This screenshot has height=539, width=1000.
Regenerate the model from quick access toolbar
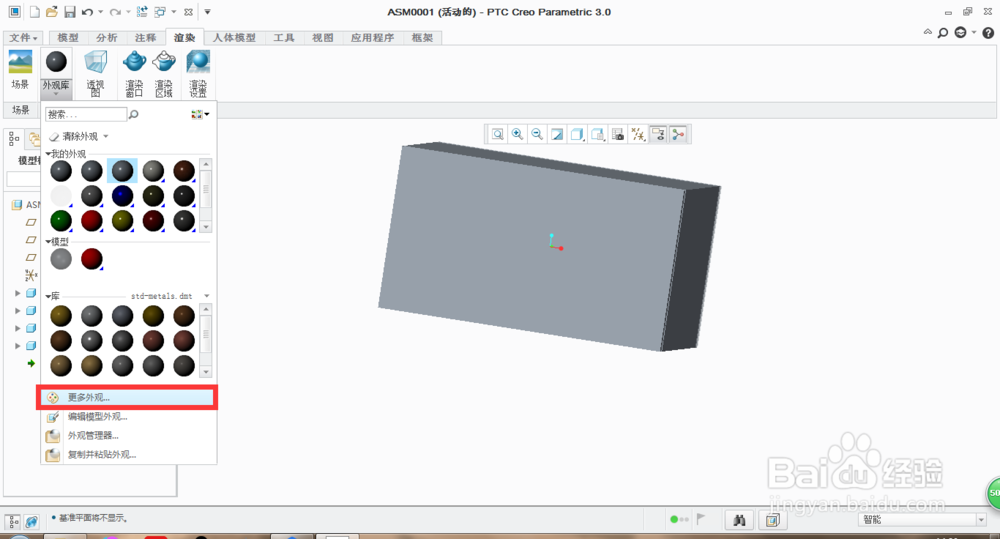(142, 11)
